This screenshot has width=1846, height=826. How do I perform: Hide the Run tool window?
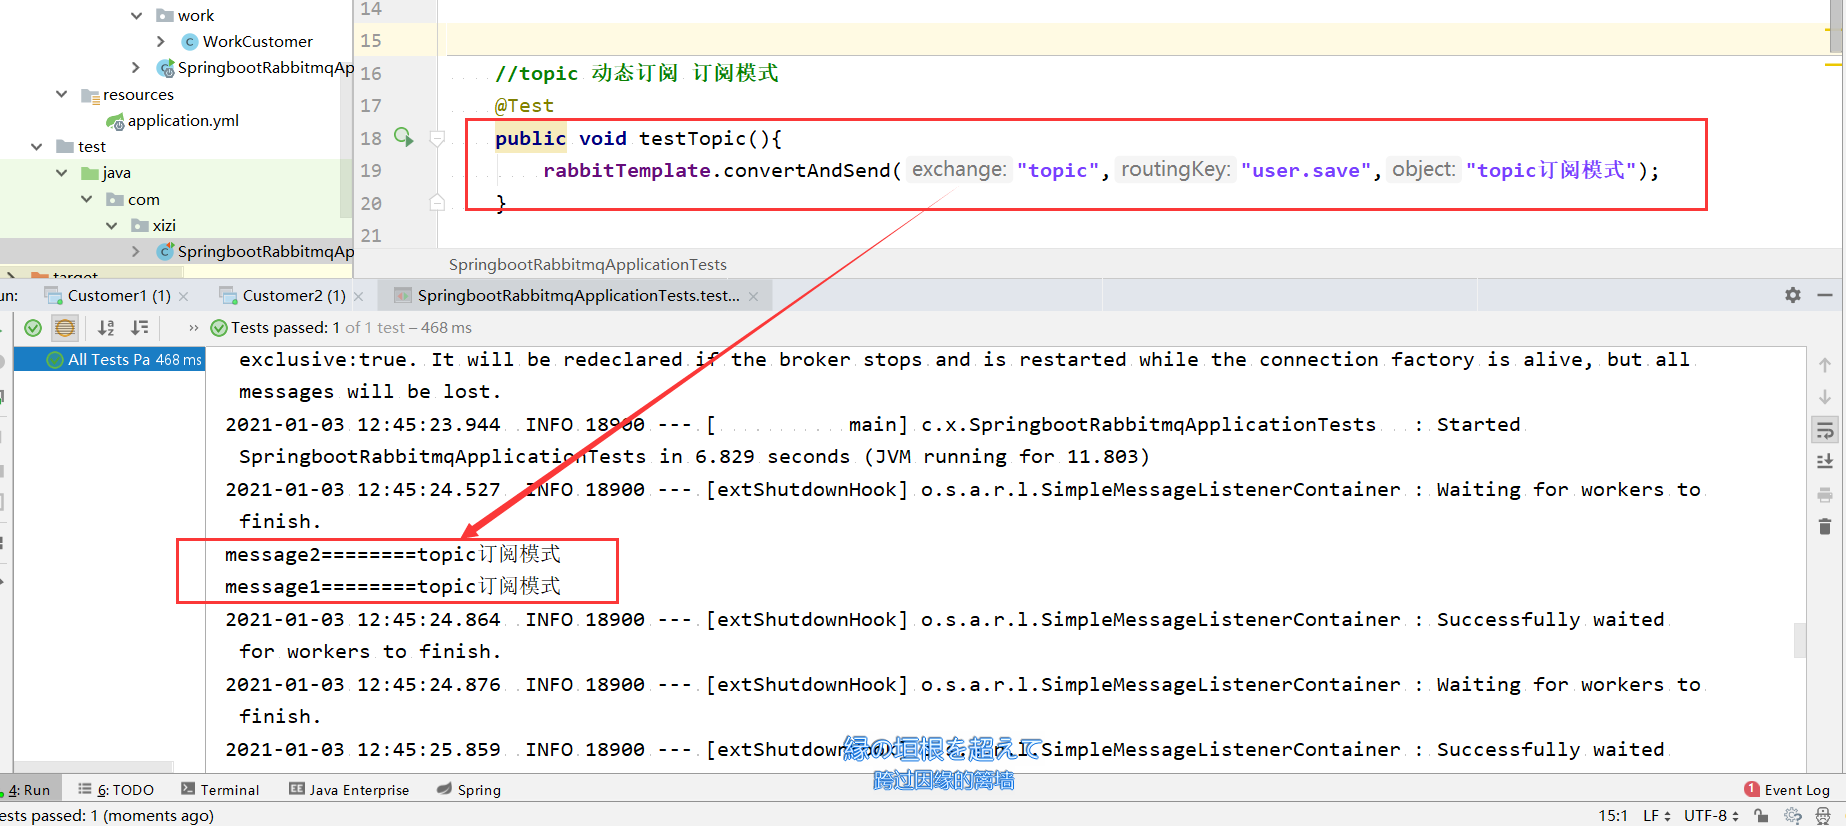click(x=1825, y=295)
